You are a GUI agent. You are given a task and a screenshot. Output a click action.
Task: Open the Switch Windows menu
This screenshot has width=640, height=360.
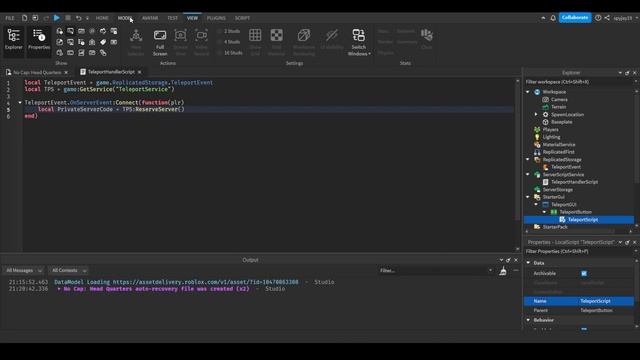(x=359, y=42)
